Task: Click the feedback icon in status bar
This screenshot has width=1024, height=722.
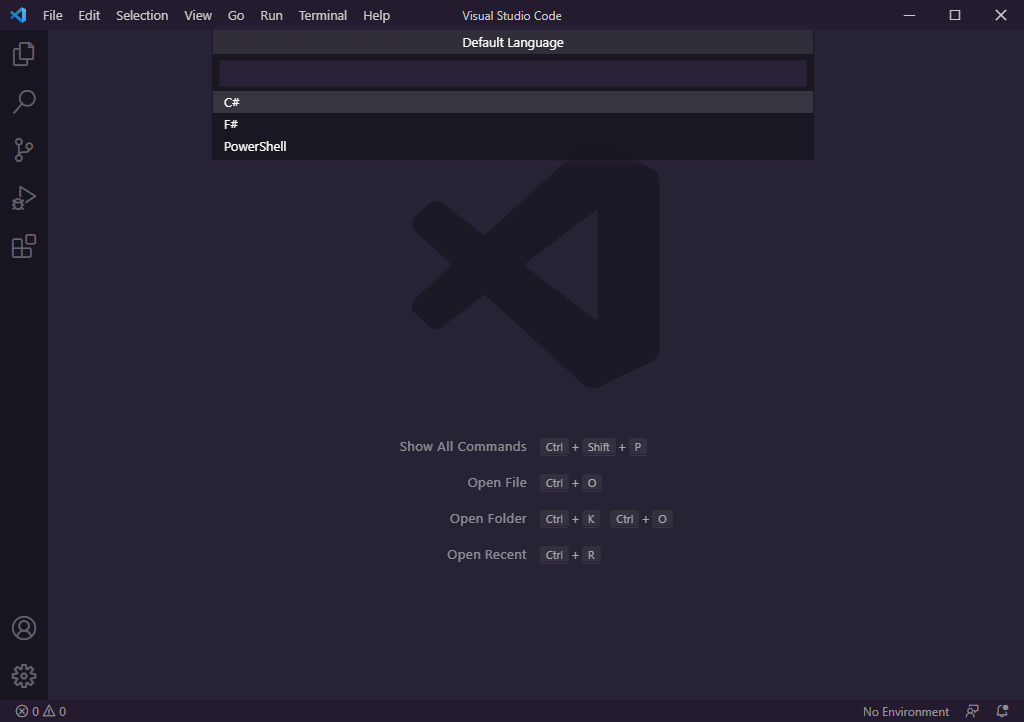Action: (x=972, y=711)
